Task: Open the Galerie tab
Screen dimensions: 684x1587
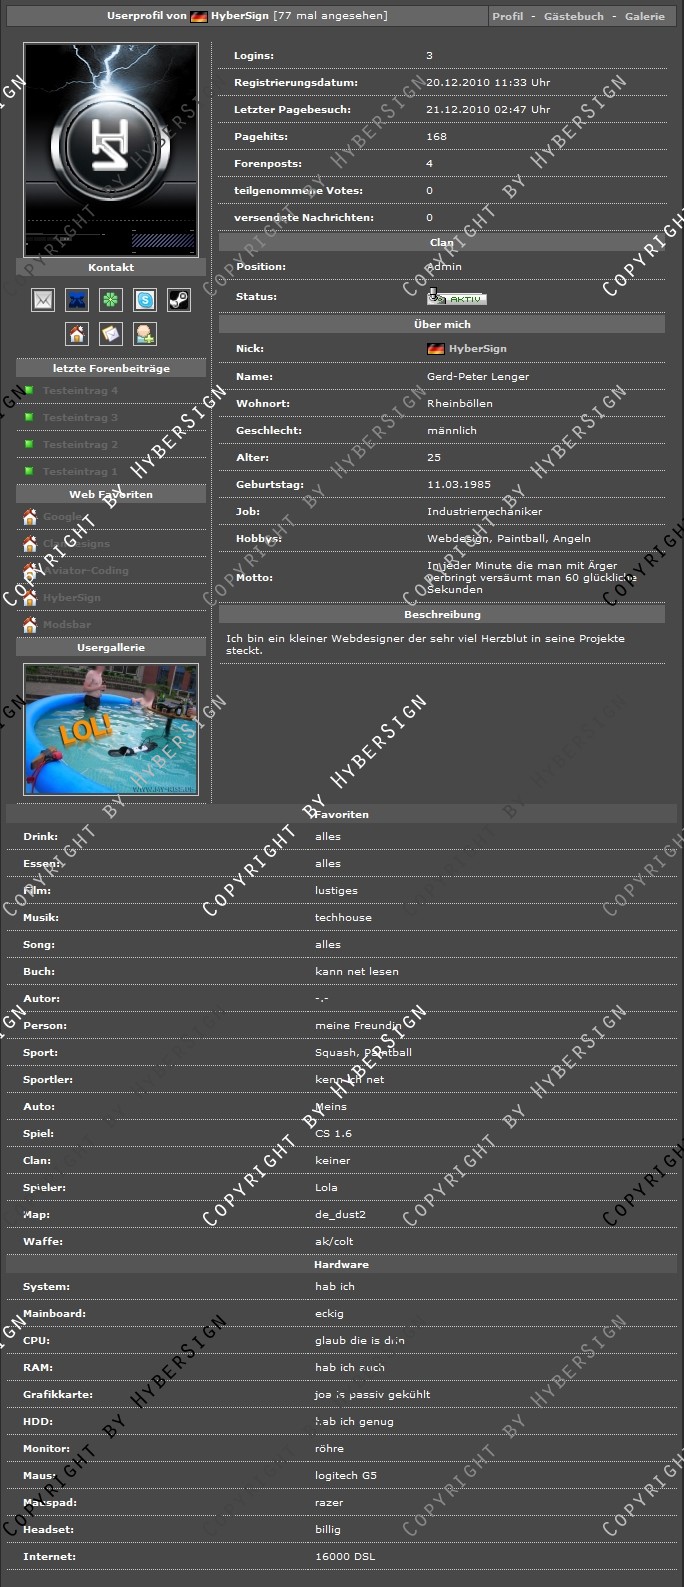Action: (x=644, y=16)
